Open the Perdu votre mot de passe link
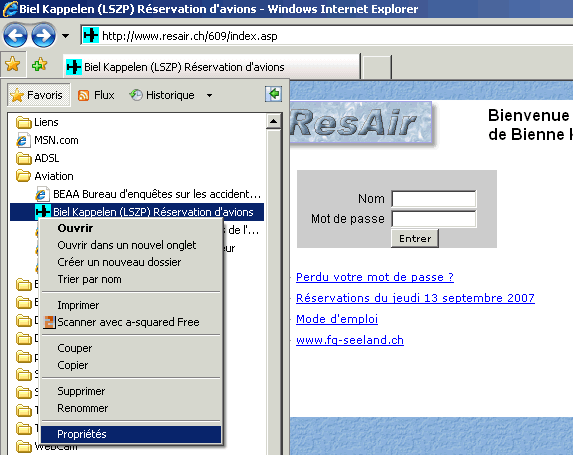Screen dimensions: 573x455 [375, 277]
